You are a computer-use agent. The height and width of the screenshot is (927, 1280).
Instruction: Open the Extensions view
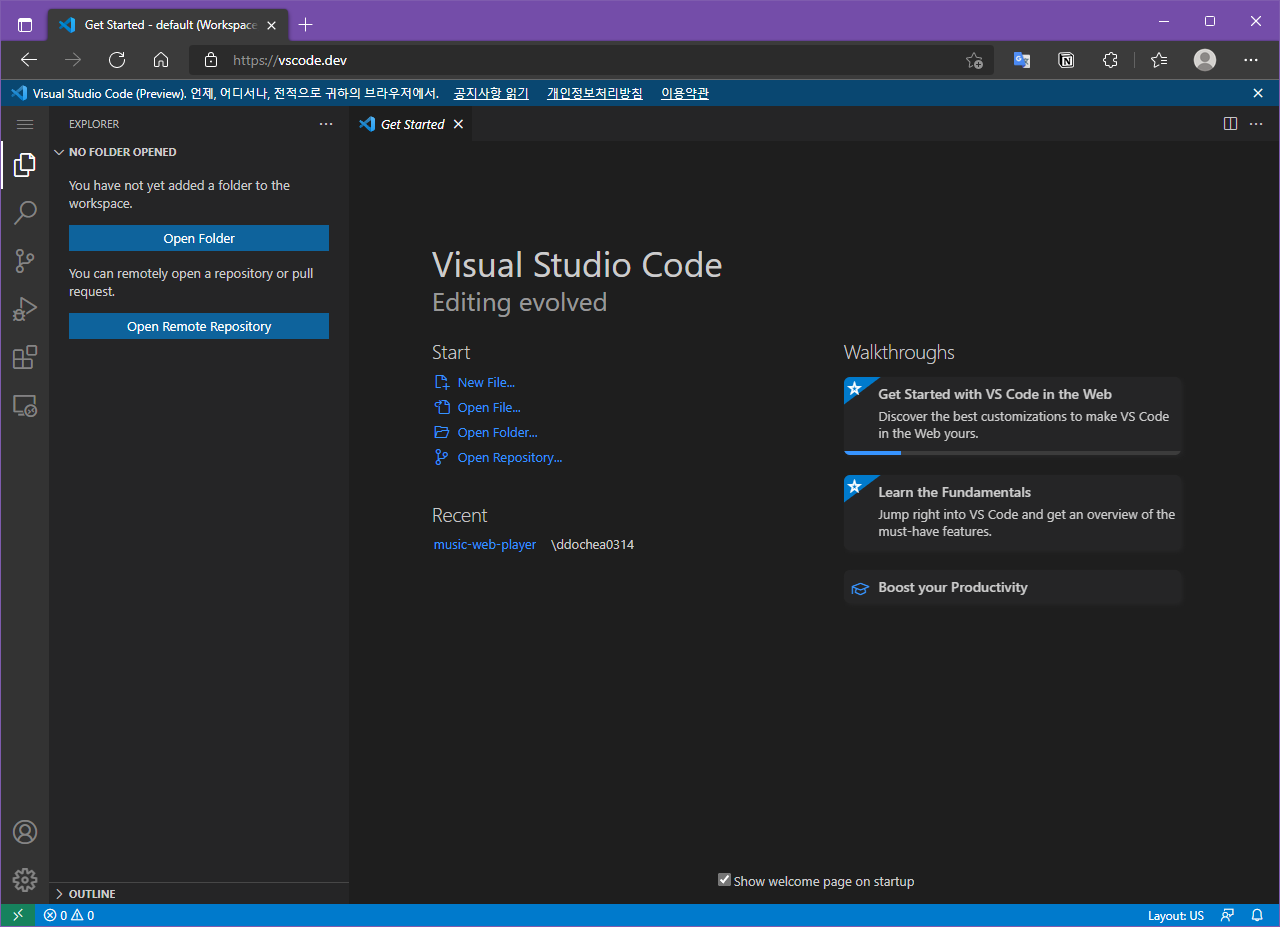point(25,357)
